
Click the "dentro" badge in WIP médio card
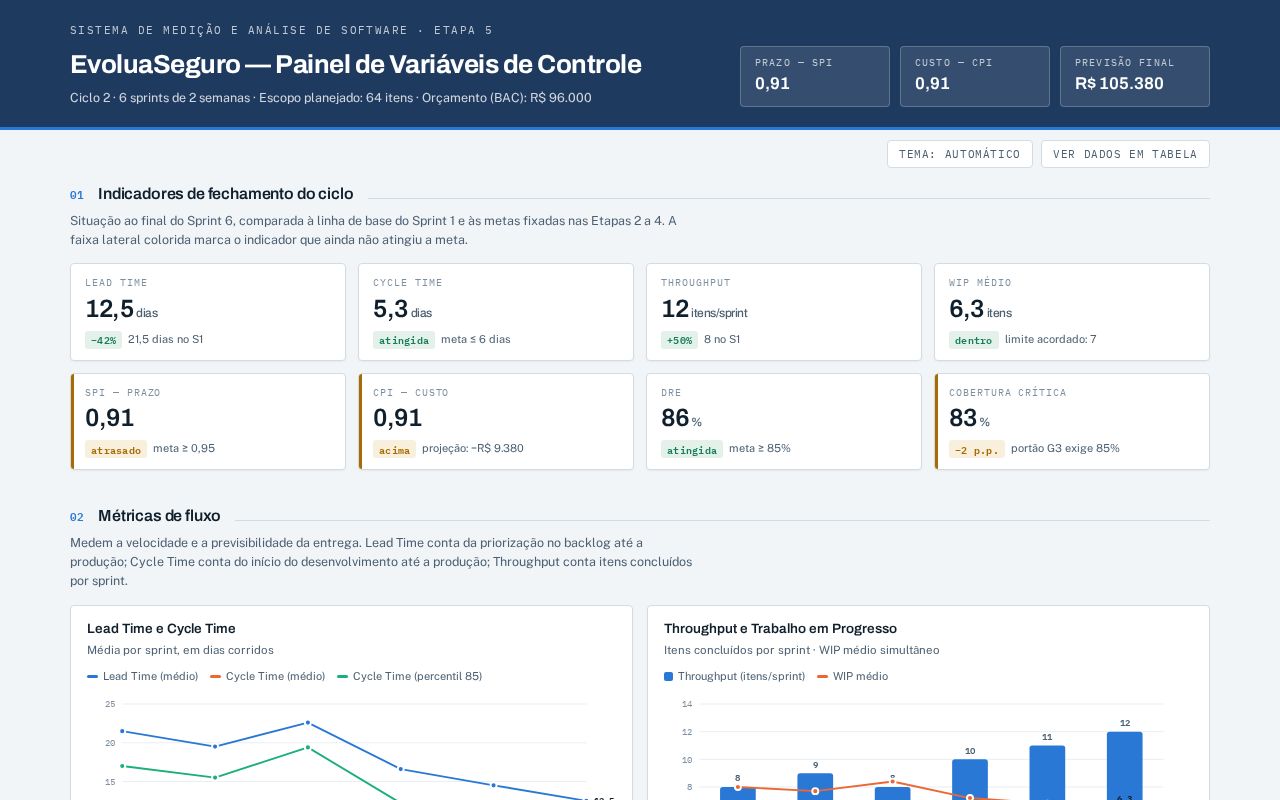[974, 340]
